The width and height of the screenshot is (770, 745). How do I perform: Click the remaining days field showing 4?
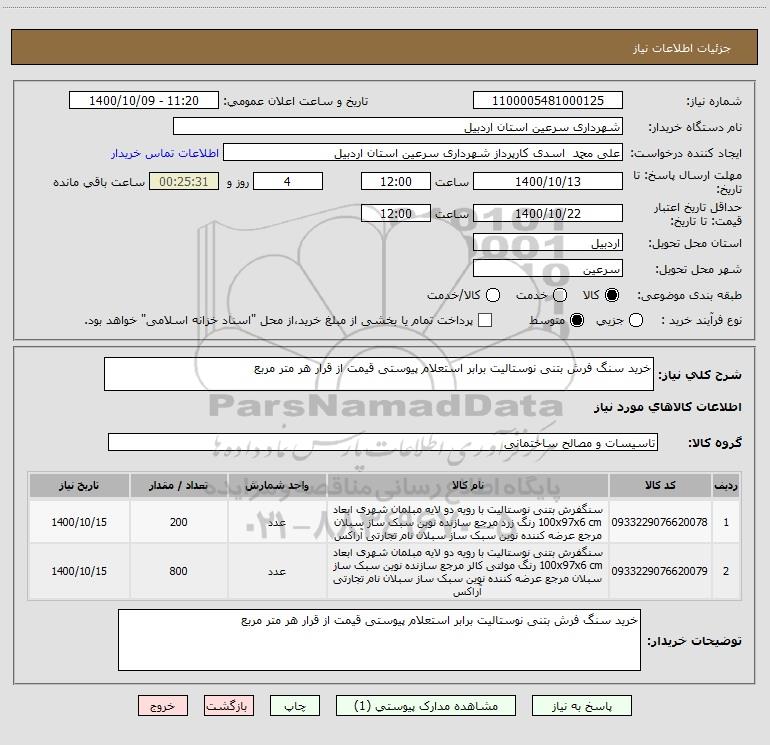pos(288,181)
